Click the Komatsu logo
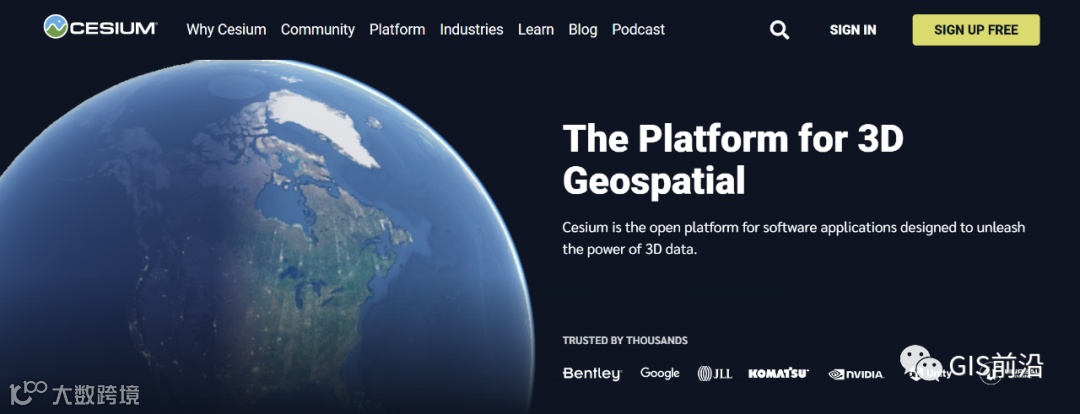The width and height of the screenshot is (1080, 414). (778, 373)
